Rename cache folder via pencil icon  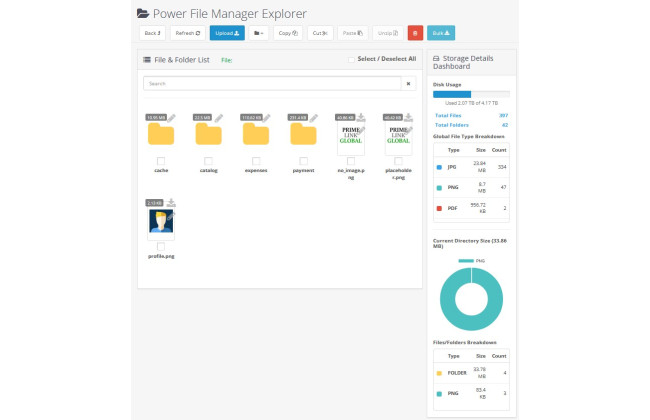point(172,118)
